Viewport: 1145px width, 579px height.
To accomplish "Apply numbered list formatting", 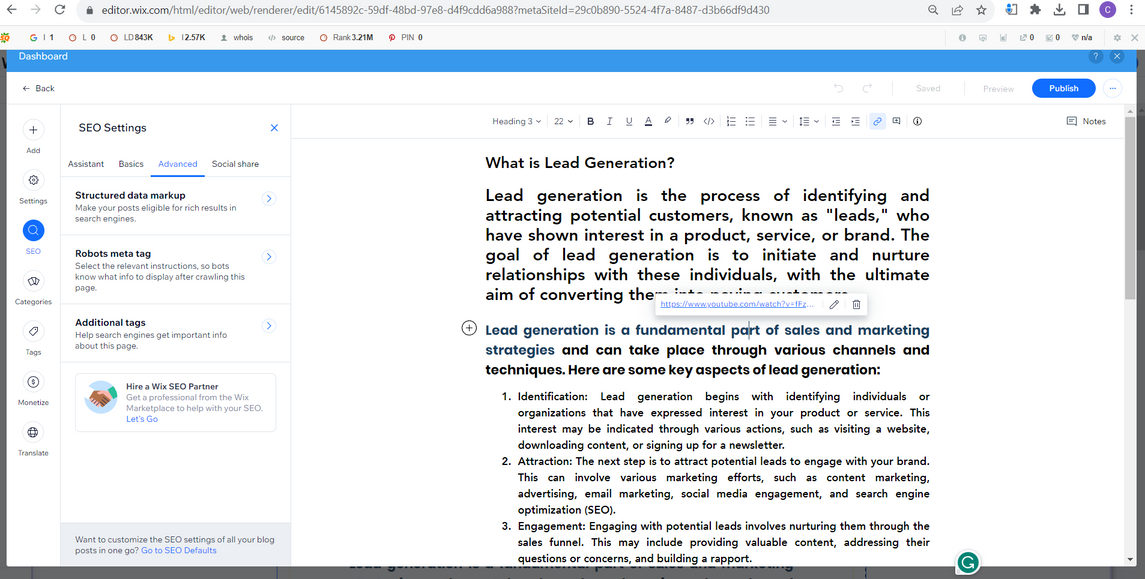I will 731,121.
